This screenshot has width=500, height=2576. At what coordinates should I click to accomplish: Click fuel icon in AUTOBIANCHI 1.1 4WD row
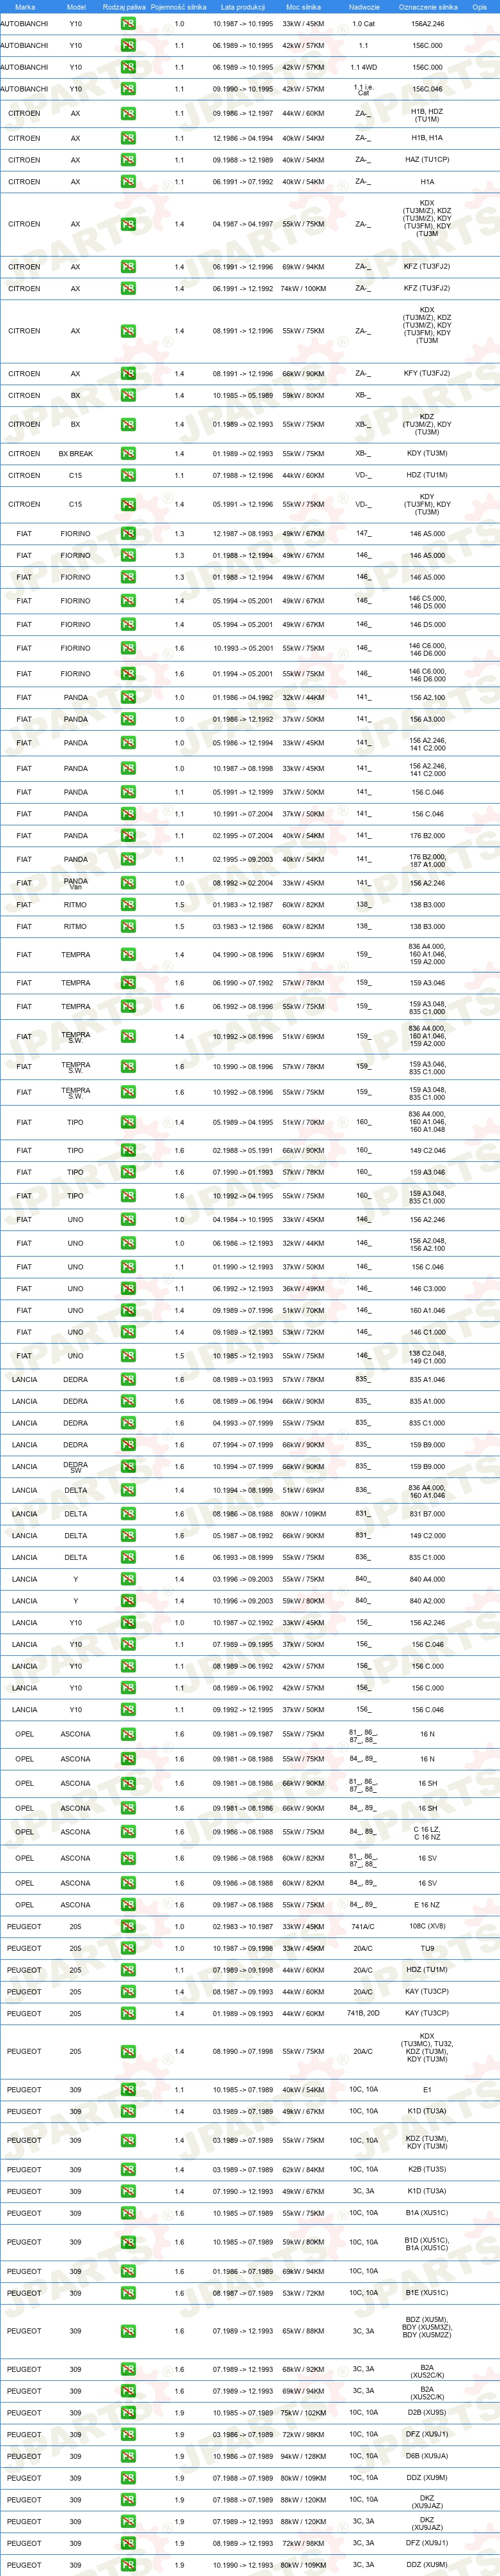click(128, 67)
